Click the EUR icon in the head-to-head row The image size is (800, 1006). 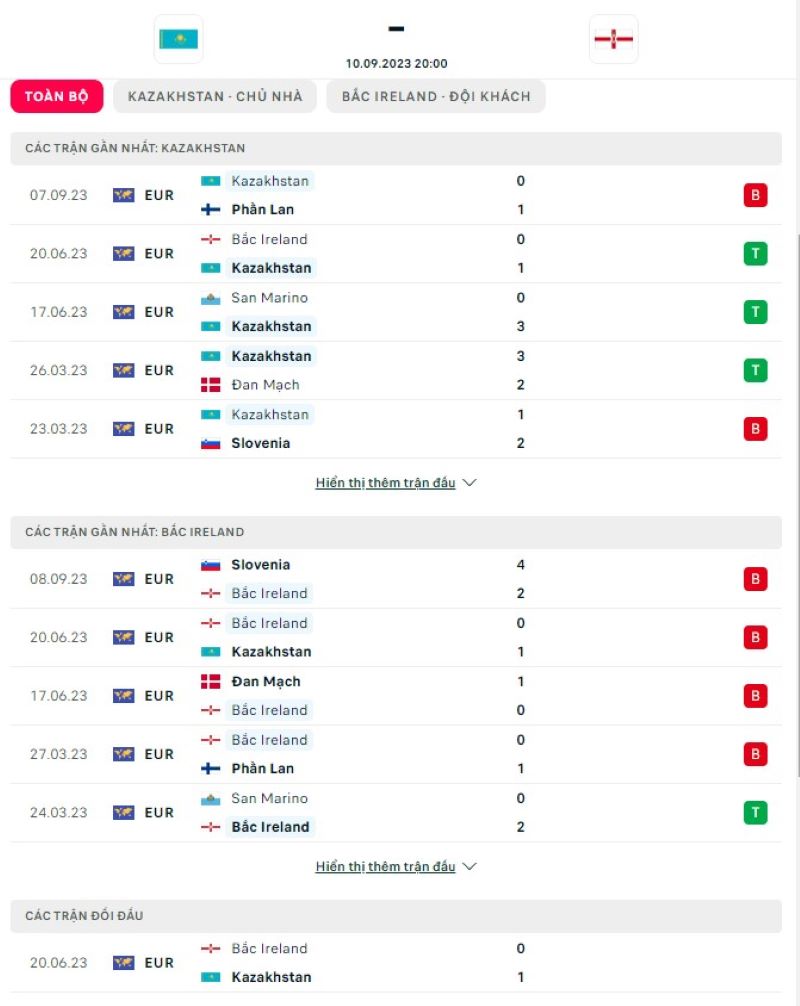(122, 962)
